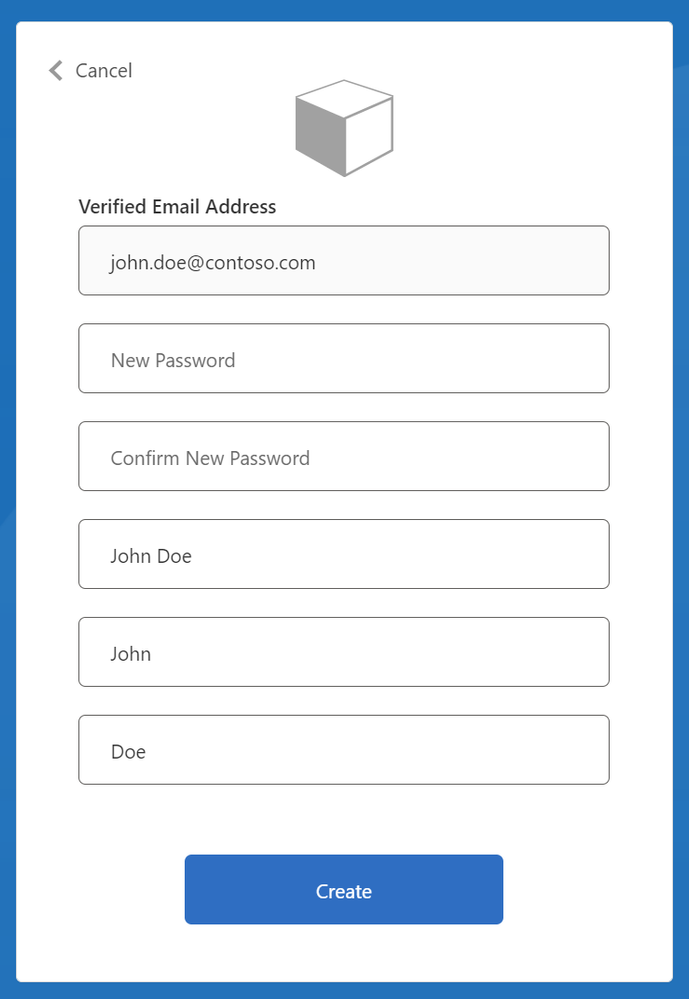Click the New Password placeholder text
The height and width of the screenshot is (999, 689).
173,361
